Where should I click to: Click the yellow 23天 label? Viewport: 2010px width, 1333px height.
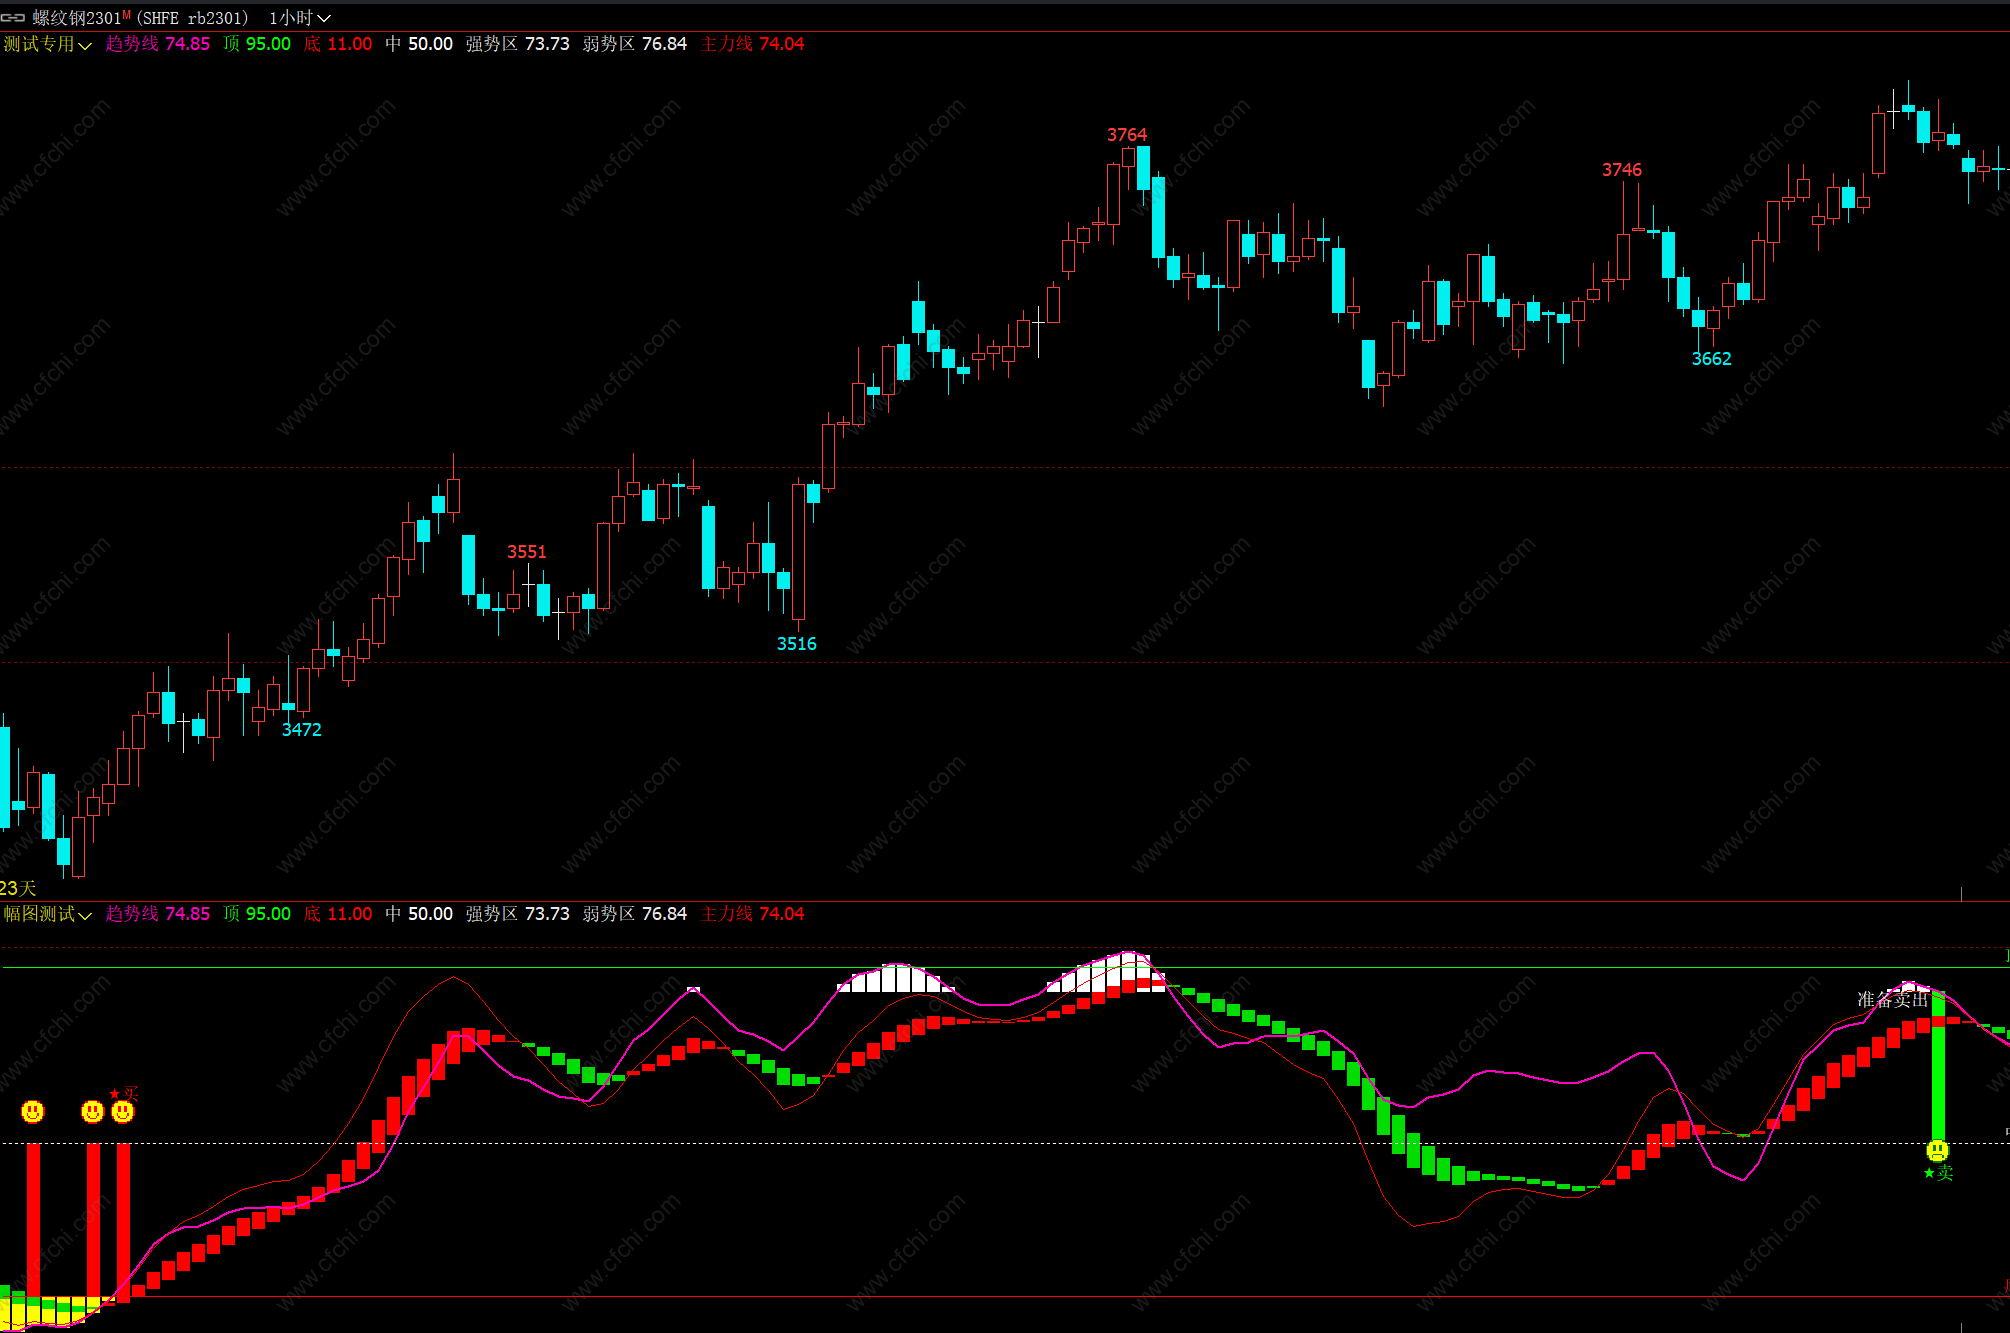coord(18,888)
